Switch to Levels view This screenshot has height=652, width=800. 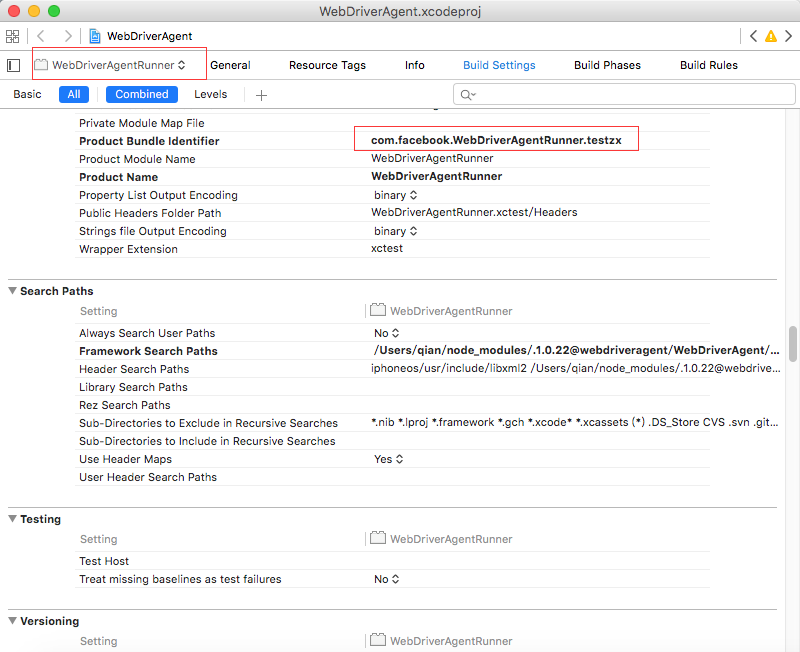pyautogui.click(x=210, y=94)
